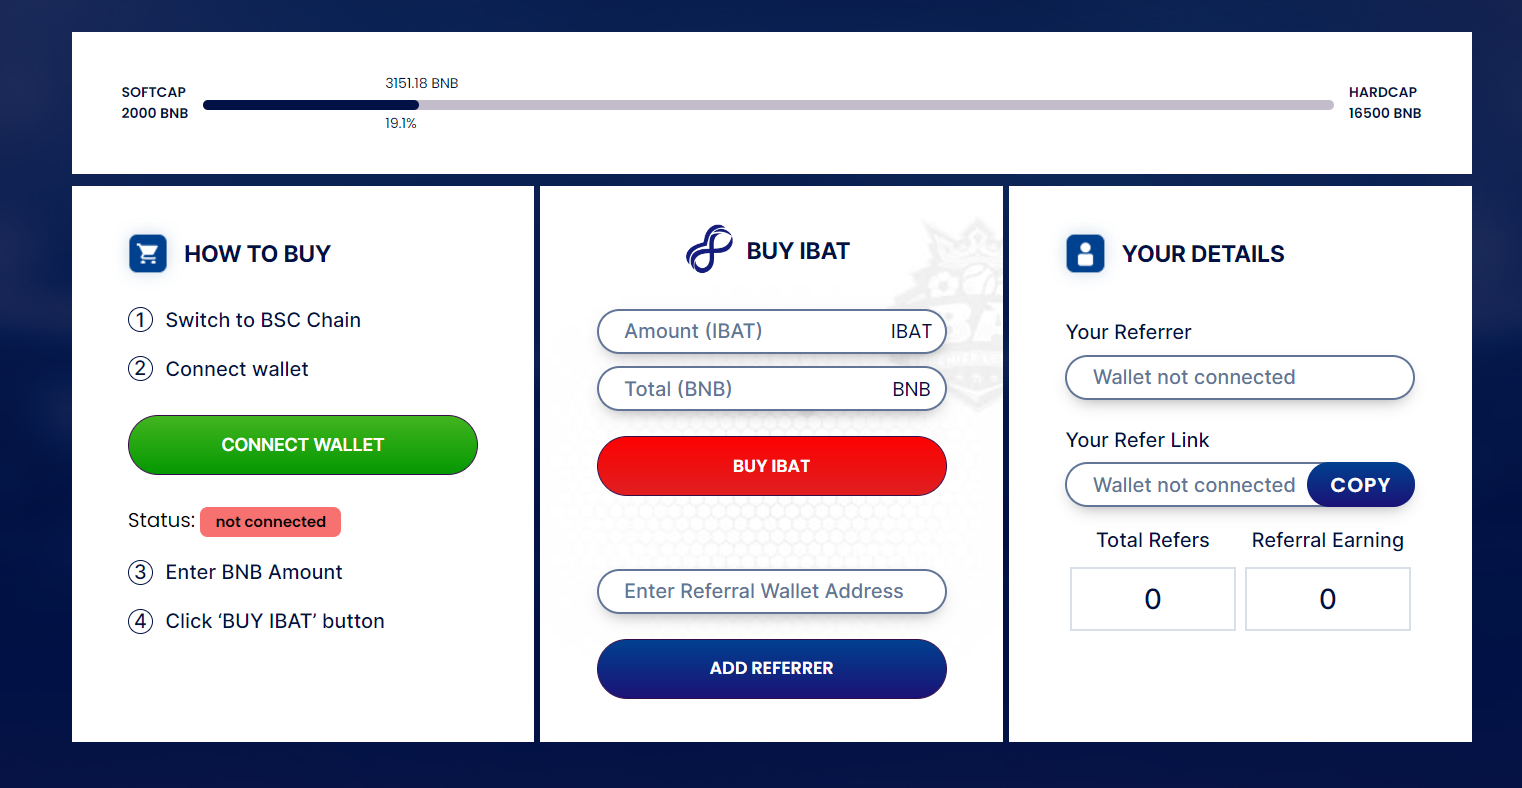Focus the Total (BNB) input field
The height and width of the screenshot is (788, 1522).
[772, 390]
